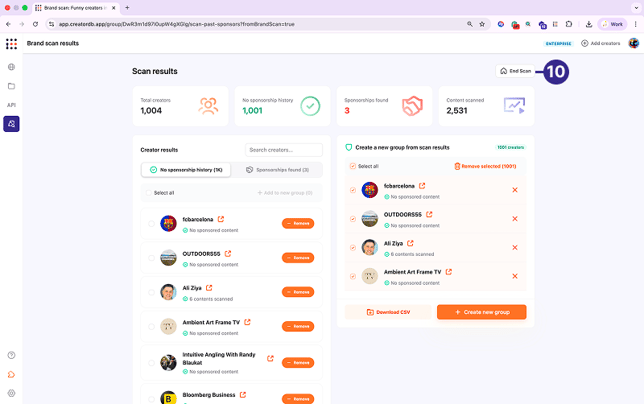This screenshot has height=404, width=644.
Task: Open the folder icon in left sidebar
Action: point(11,86)
